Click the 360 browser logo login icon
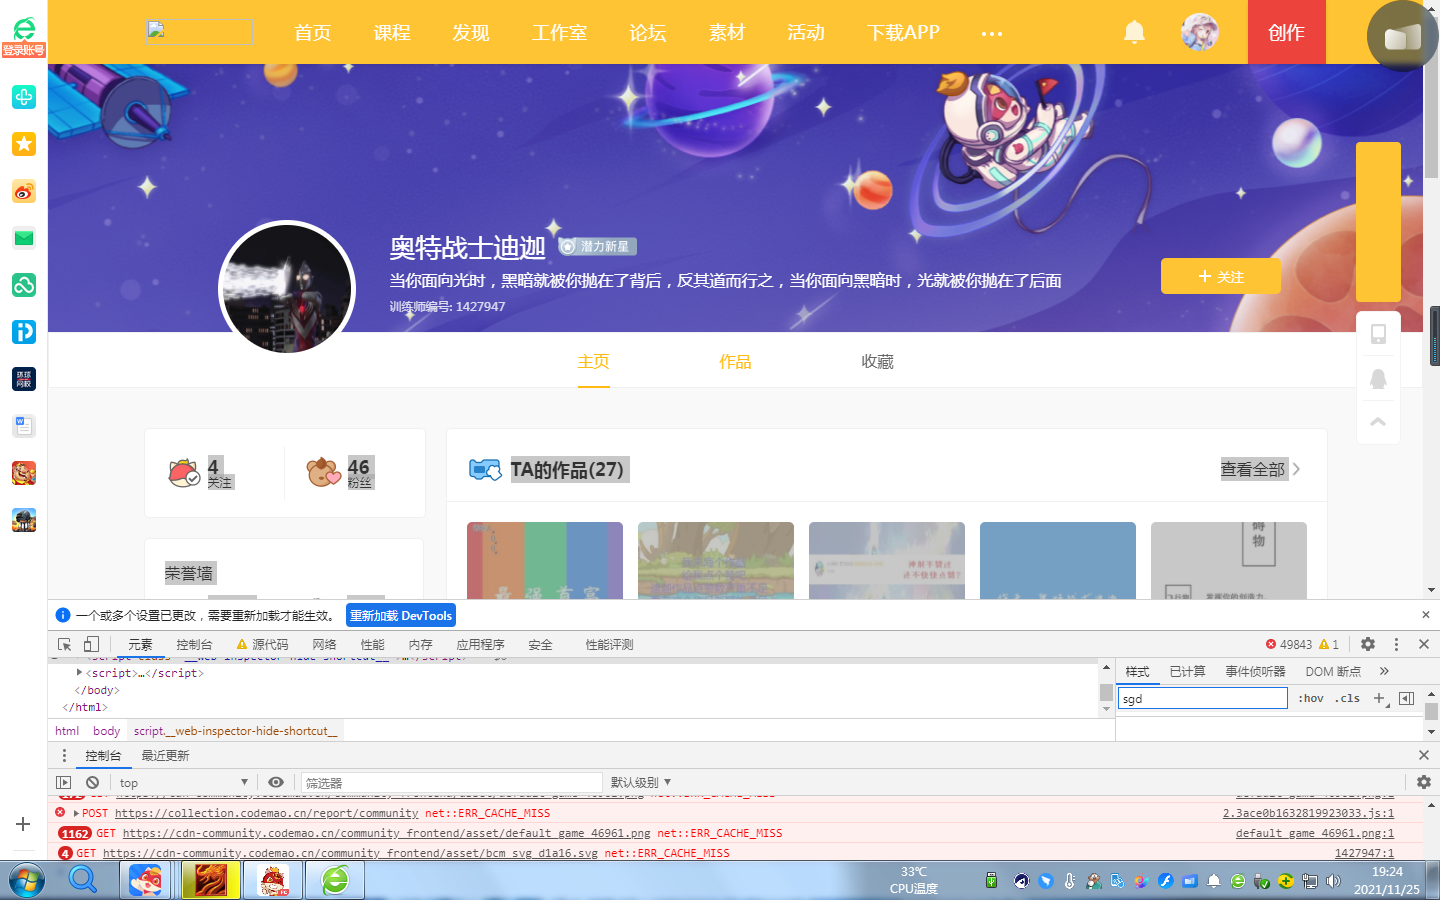This screenshot has height=900, width=1440. [24, 35]
